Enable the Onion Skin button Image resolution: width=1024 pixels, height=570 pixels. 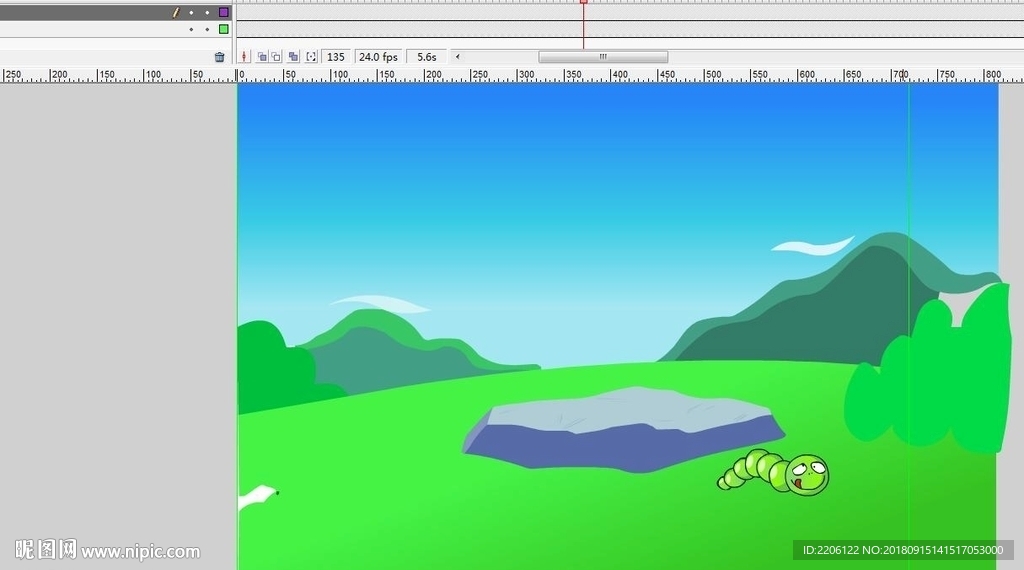tap(262, 57)
